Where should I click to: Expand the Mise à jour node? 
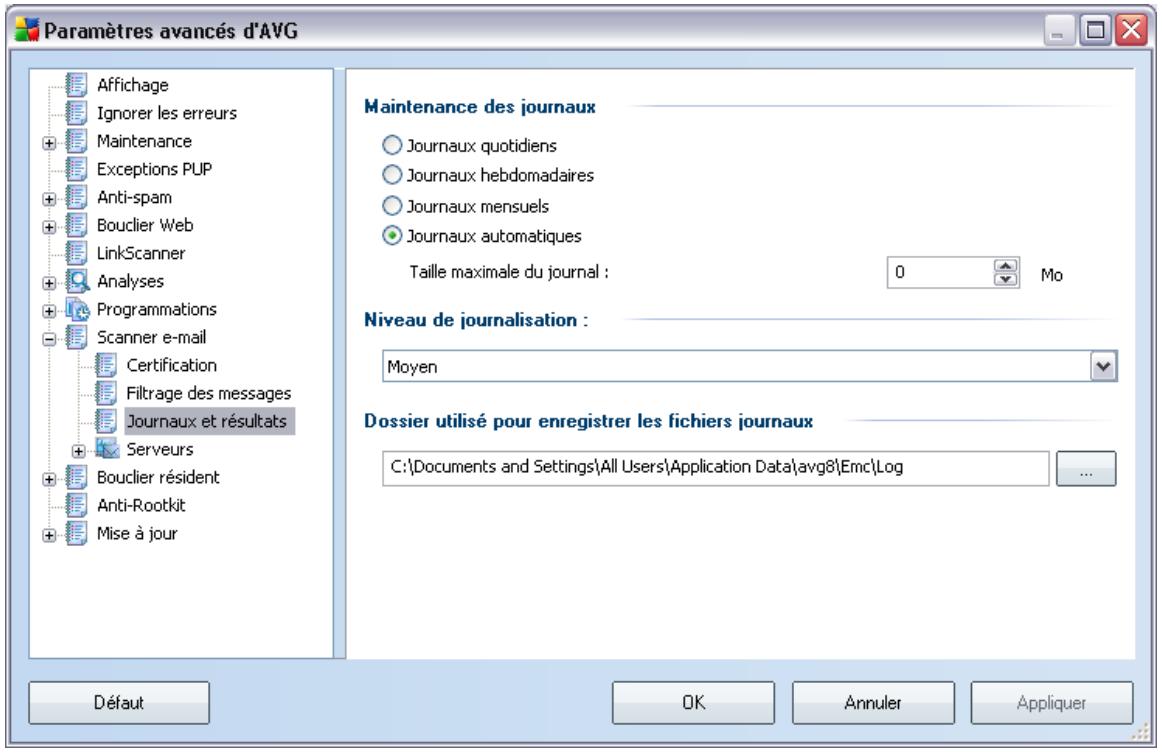click(x=49, y=536)
